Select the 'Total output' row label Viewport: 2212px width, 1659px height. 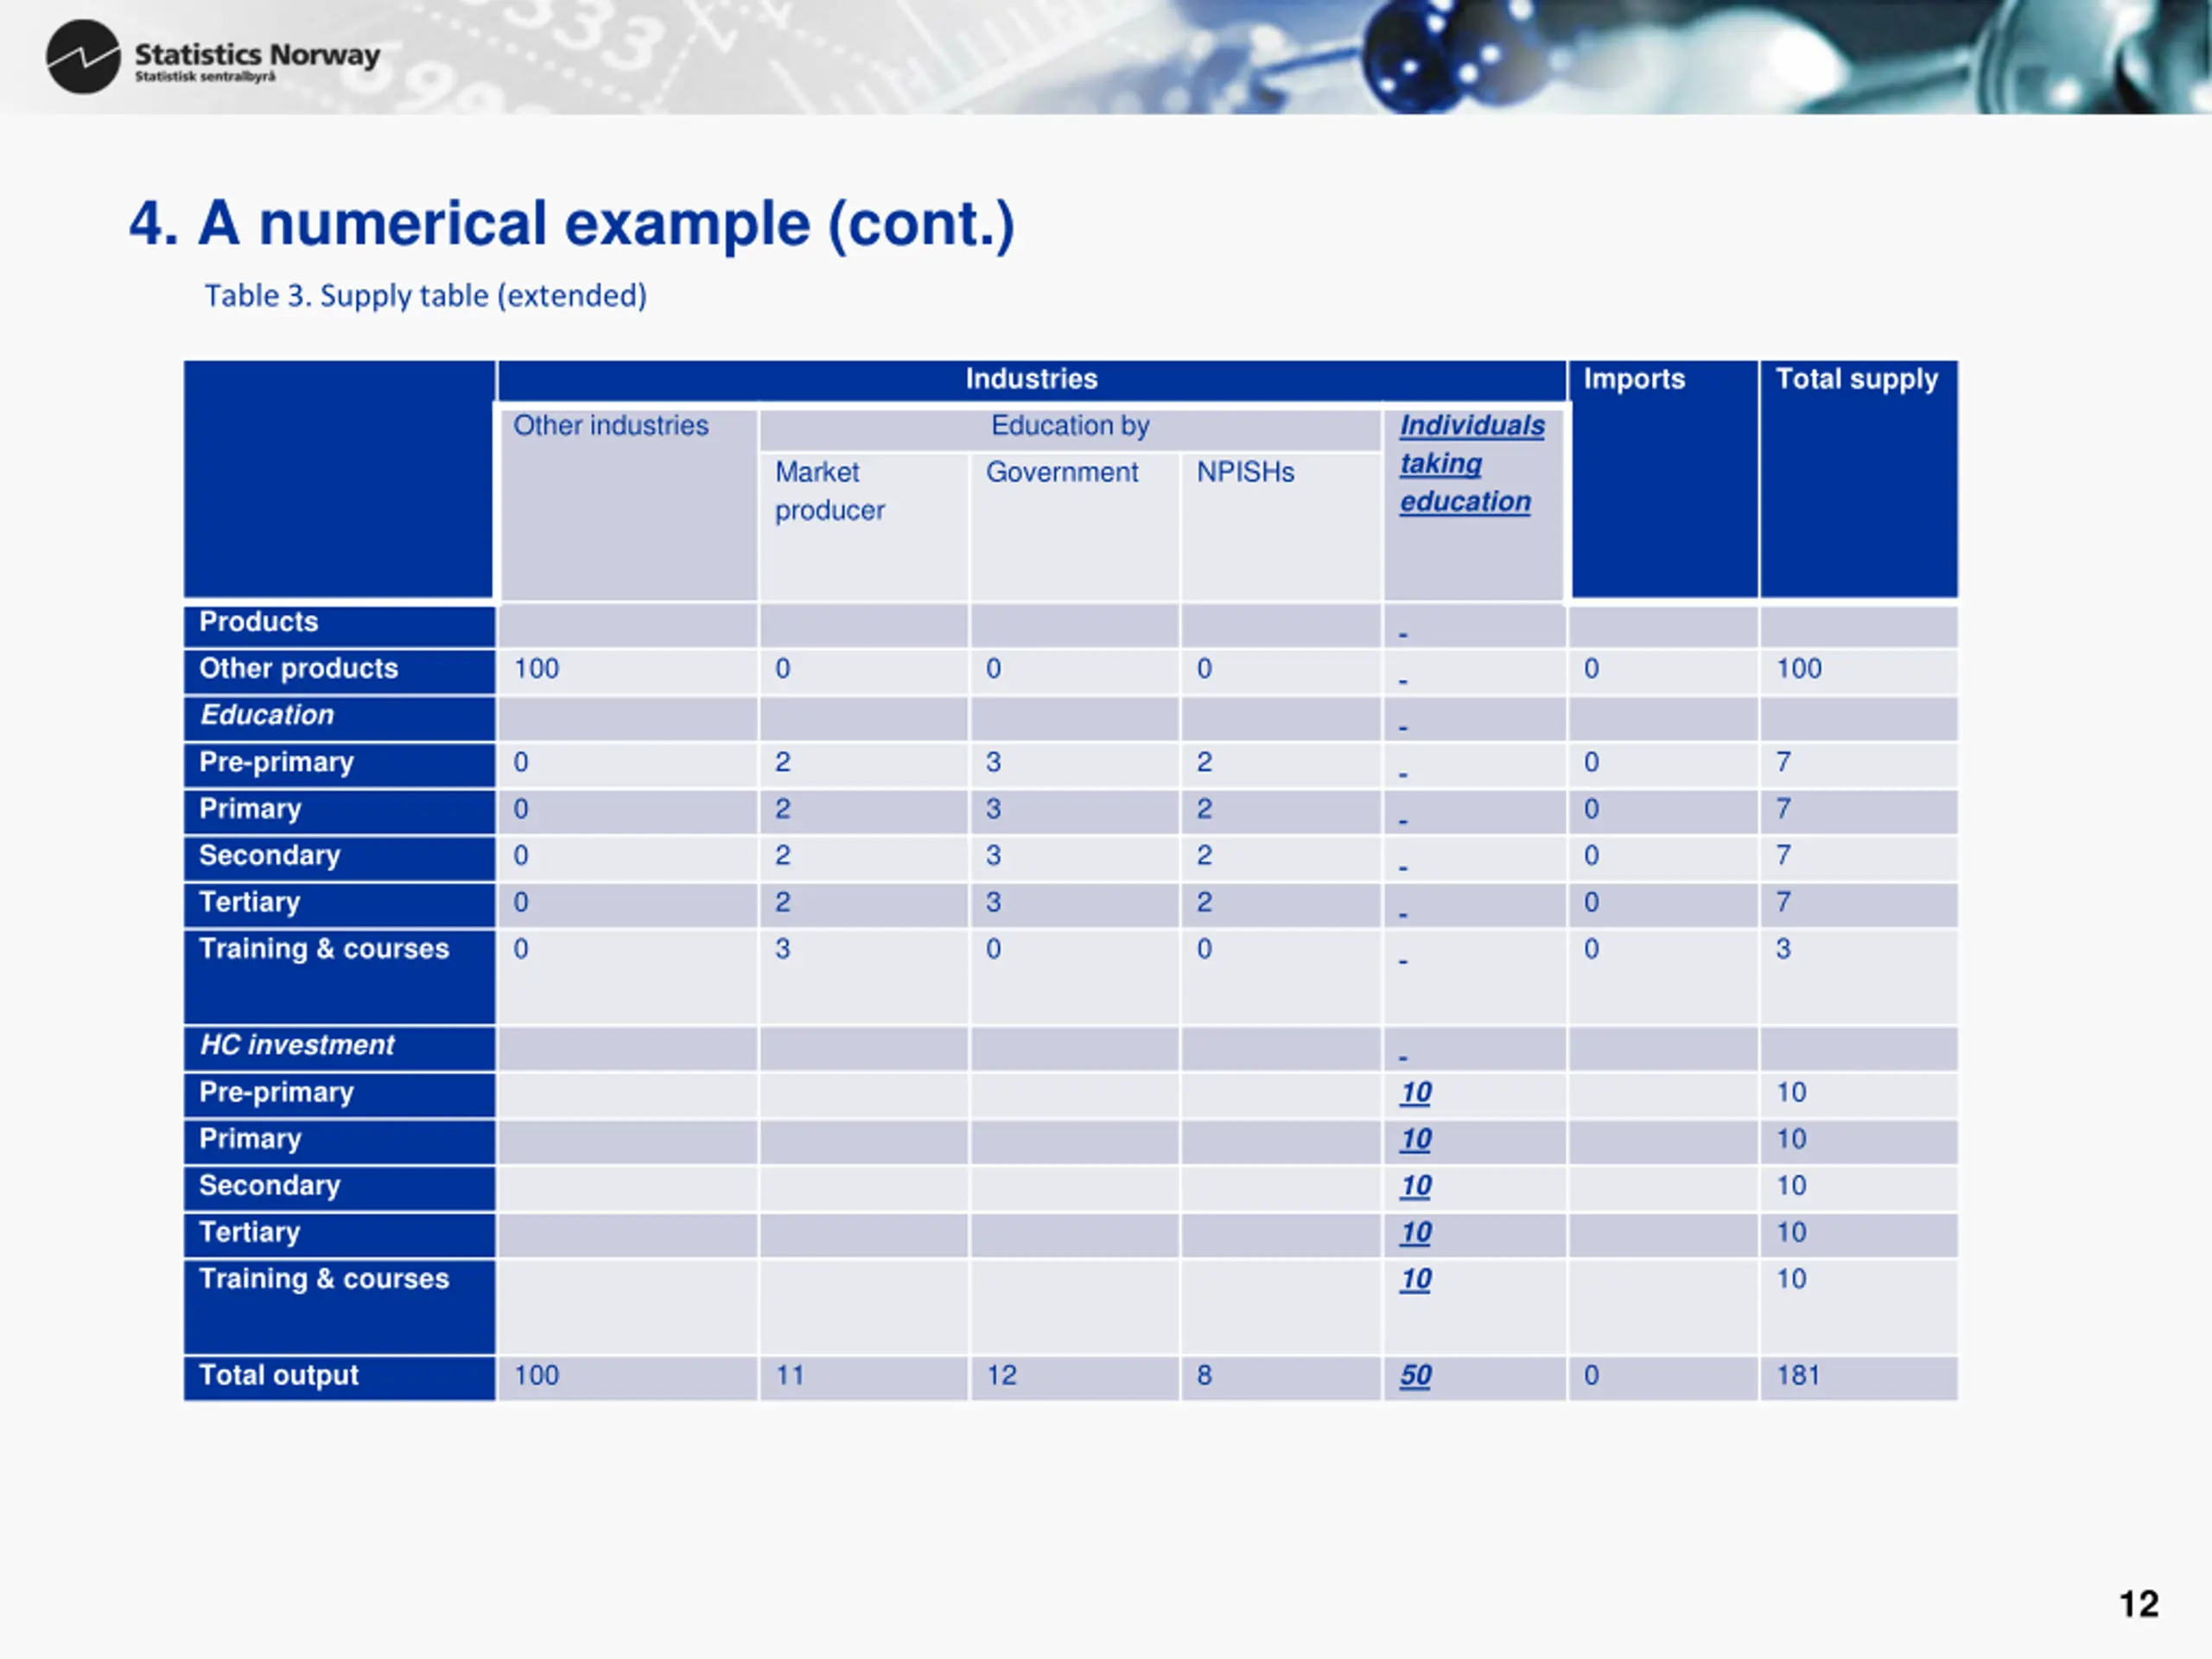pyautogui.click(x=339, y=1376)
